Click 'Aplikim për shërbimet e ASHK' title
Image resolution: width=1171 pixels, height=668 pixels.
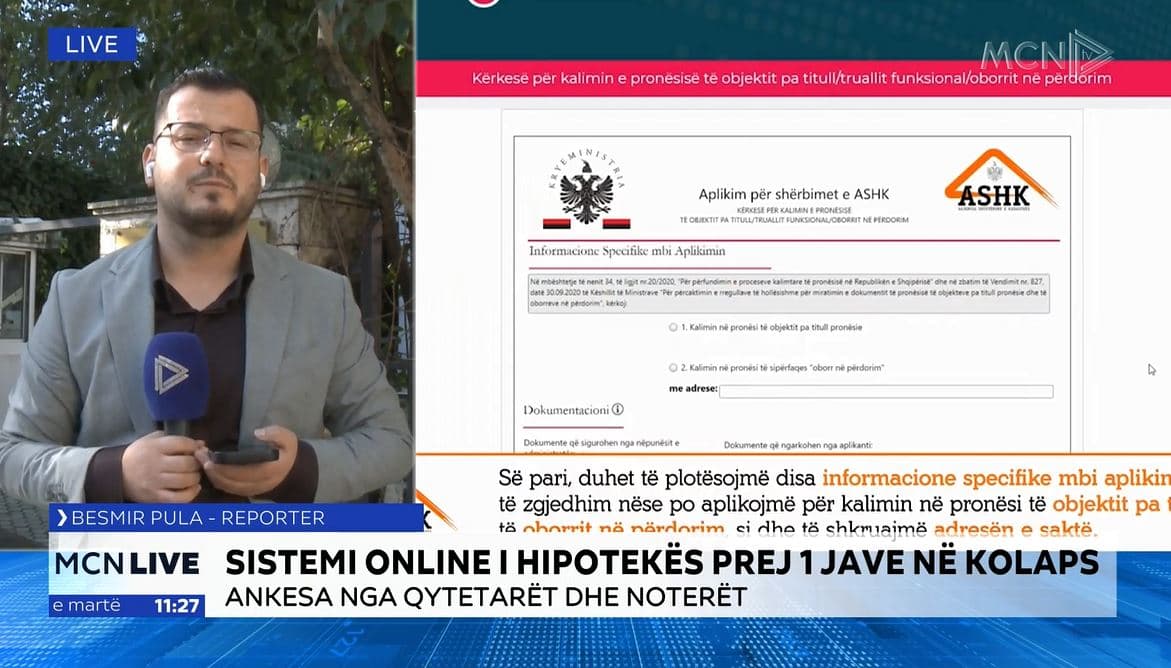794,194
